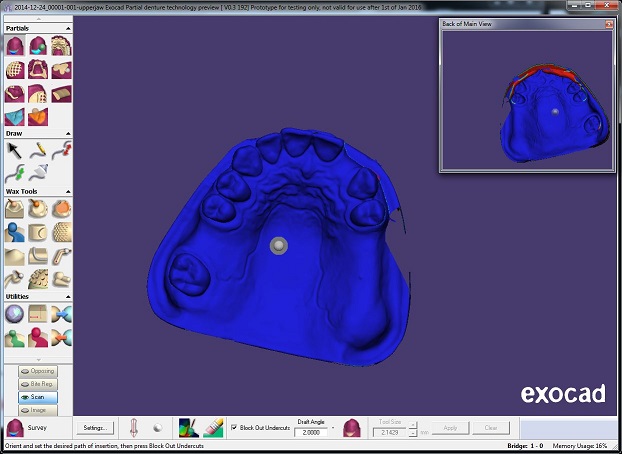The image size is (622, 454).
Task: Toggle Bite Reg. visibility
Action: (x=38, y=384)
